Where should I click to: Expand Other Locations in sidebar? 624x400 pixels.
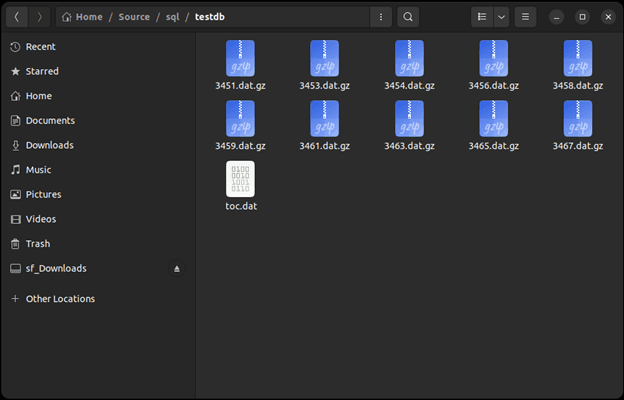(x=60, y=299)
